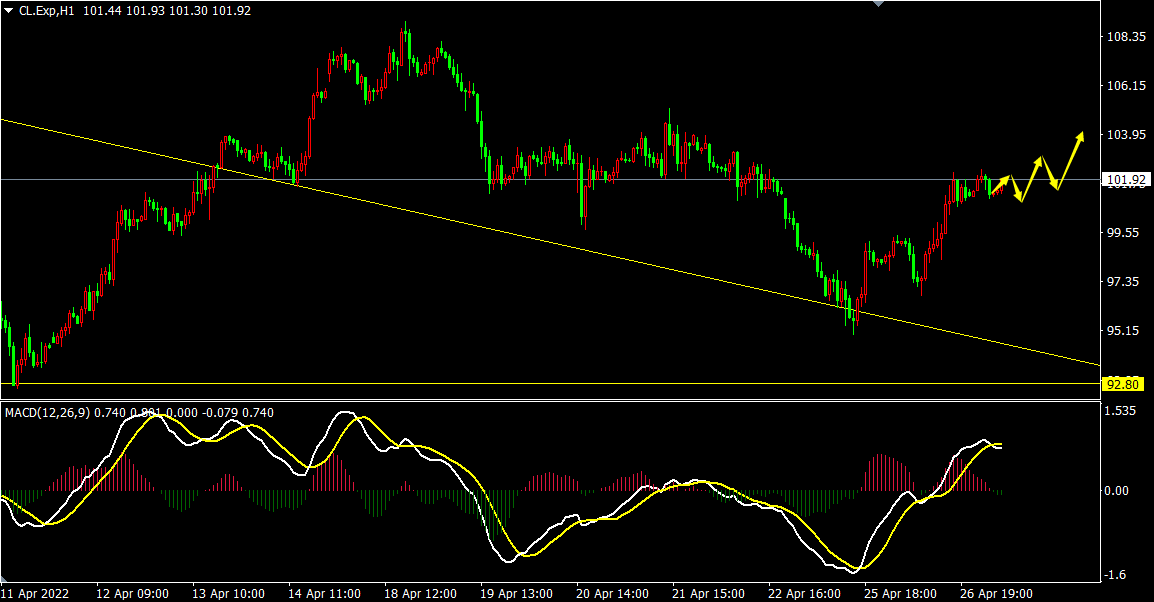Click the 22 Apr 16:00 time axis label
The height and width of the screenshot is (602, 1154).
[x=803, y=593]
